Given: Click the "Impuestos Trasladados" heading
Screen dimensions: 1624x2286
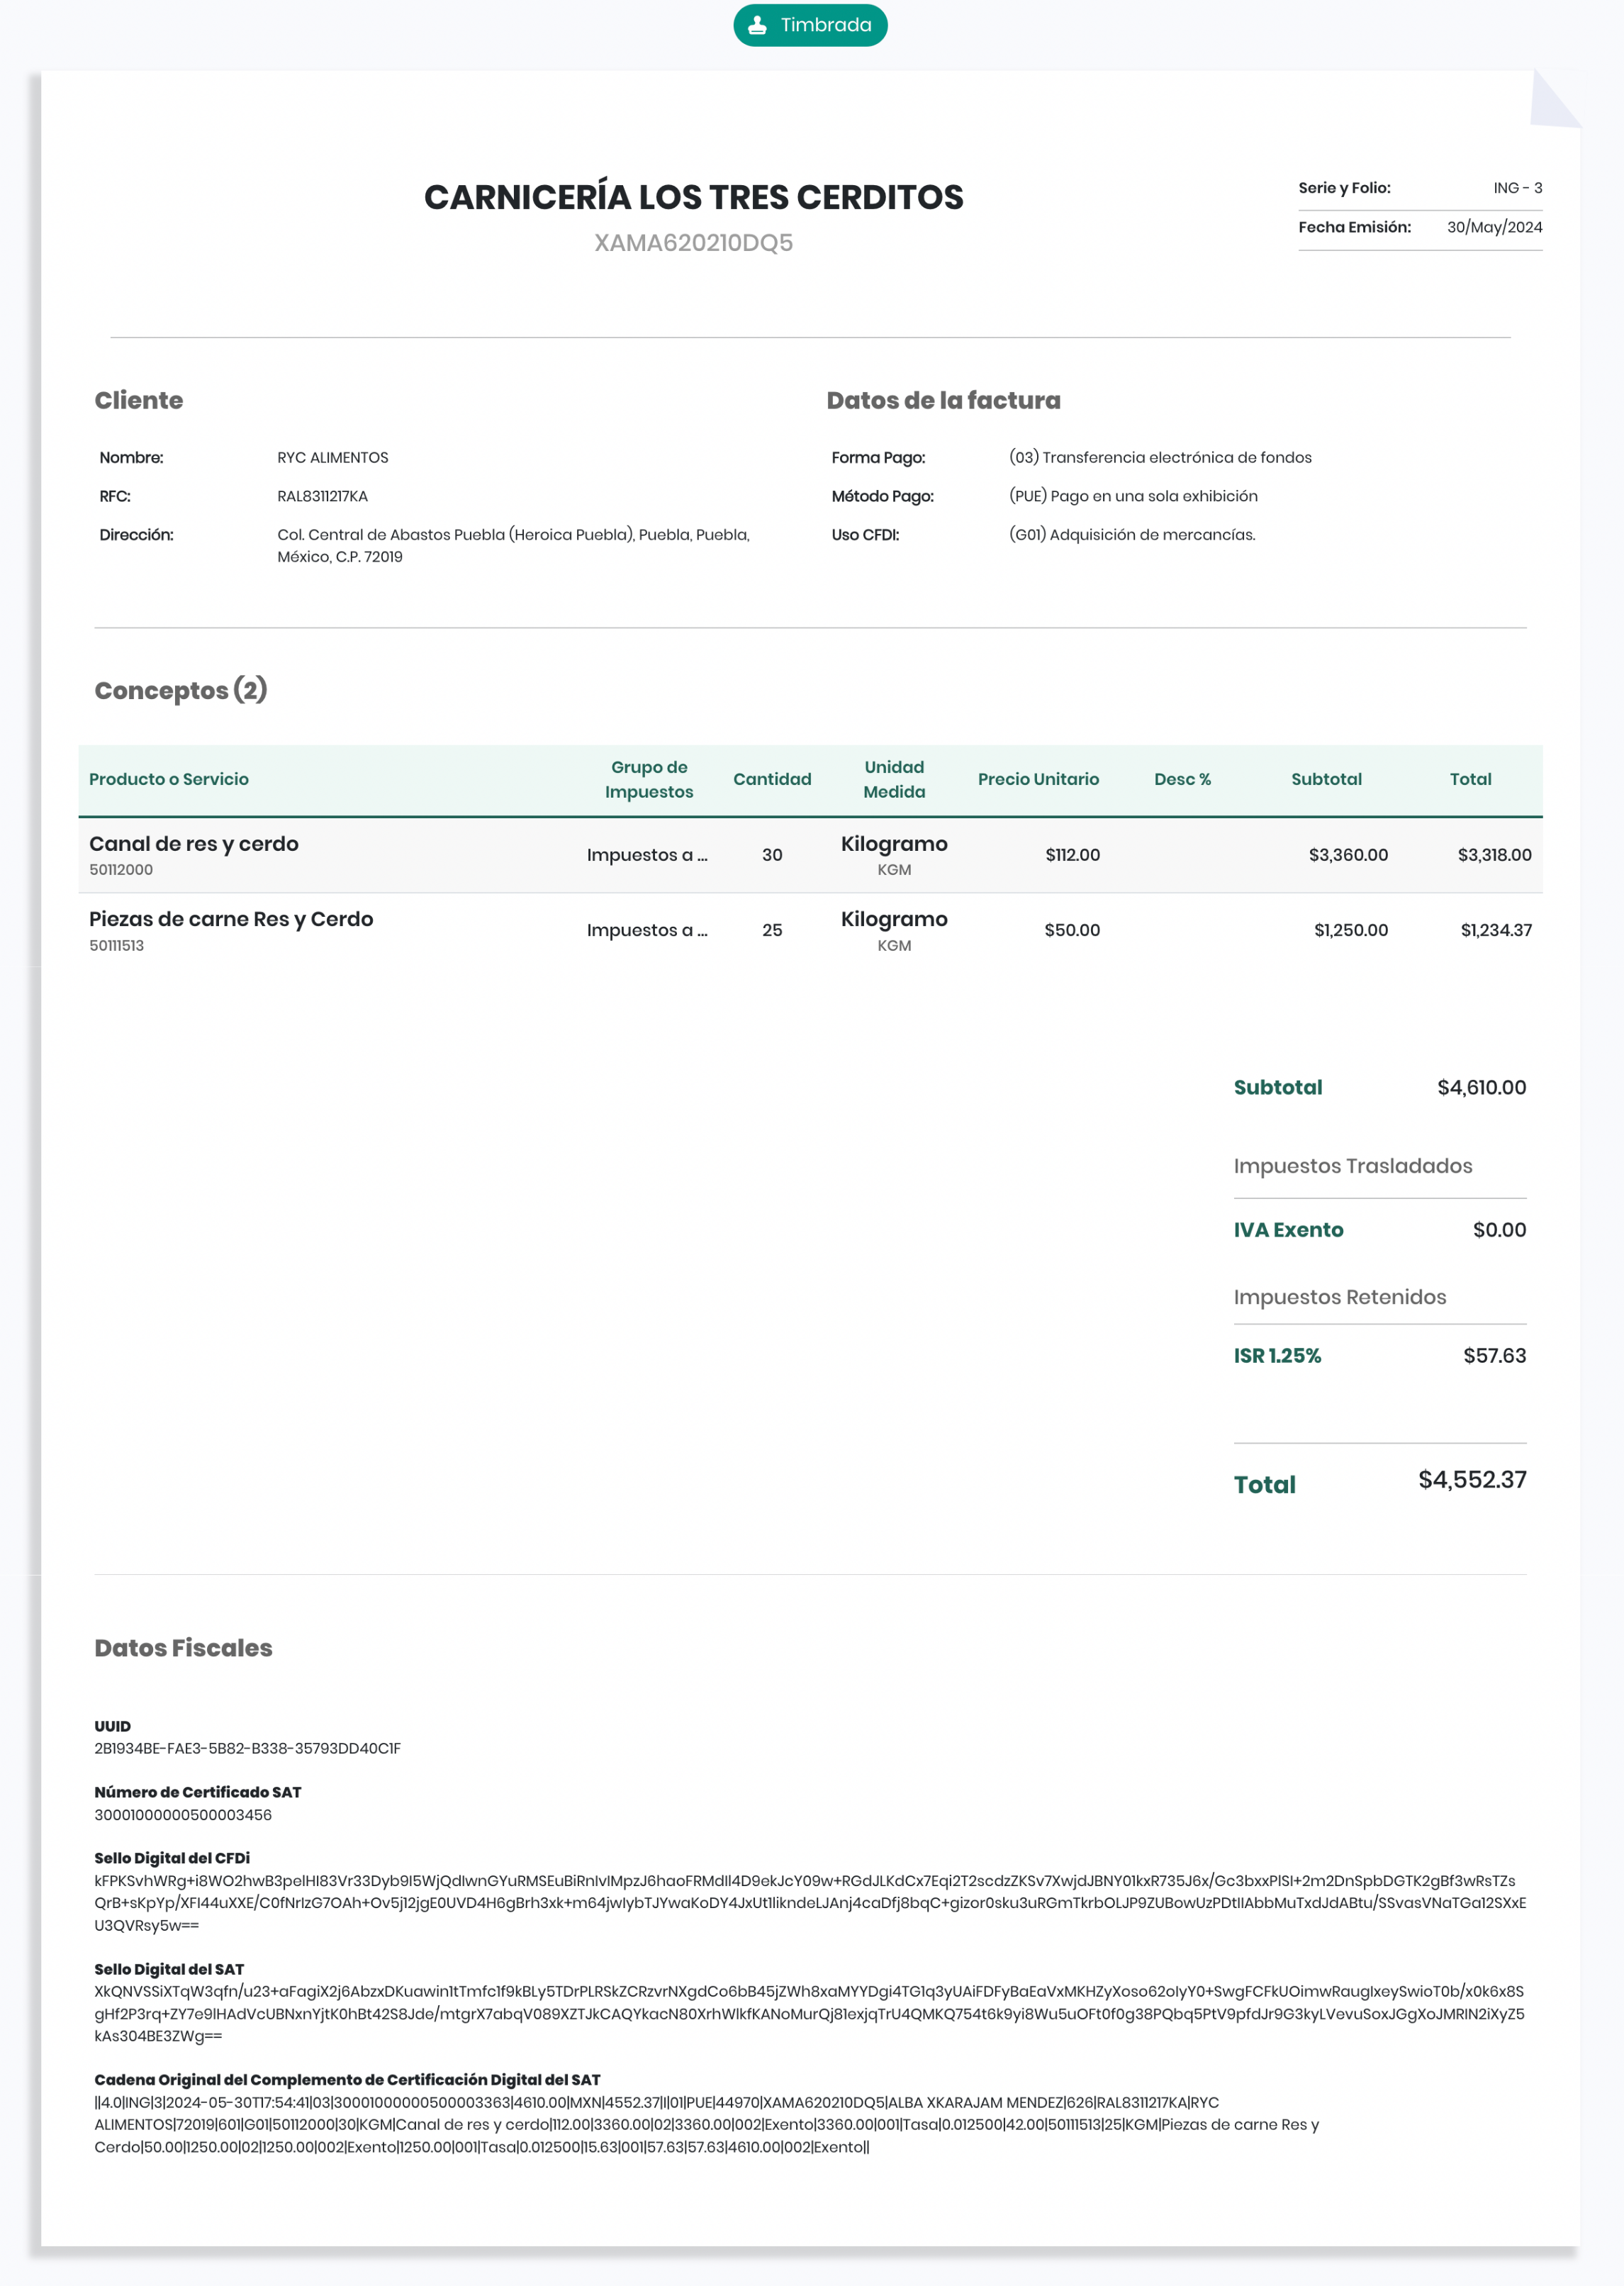Looking at the screenshot, I should coord(1352,1166).
